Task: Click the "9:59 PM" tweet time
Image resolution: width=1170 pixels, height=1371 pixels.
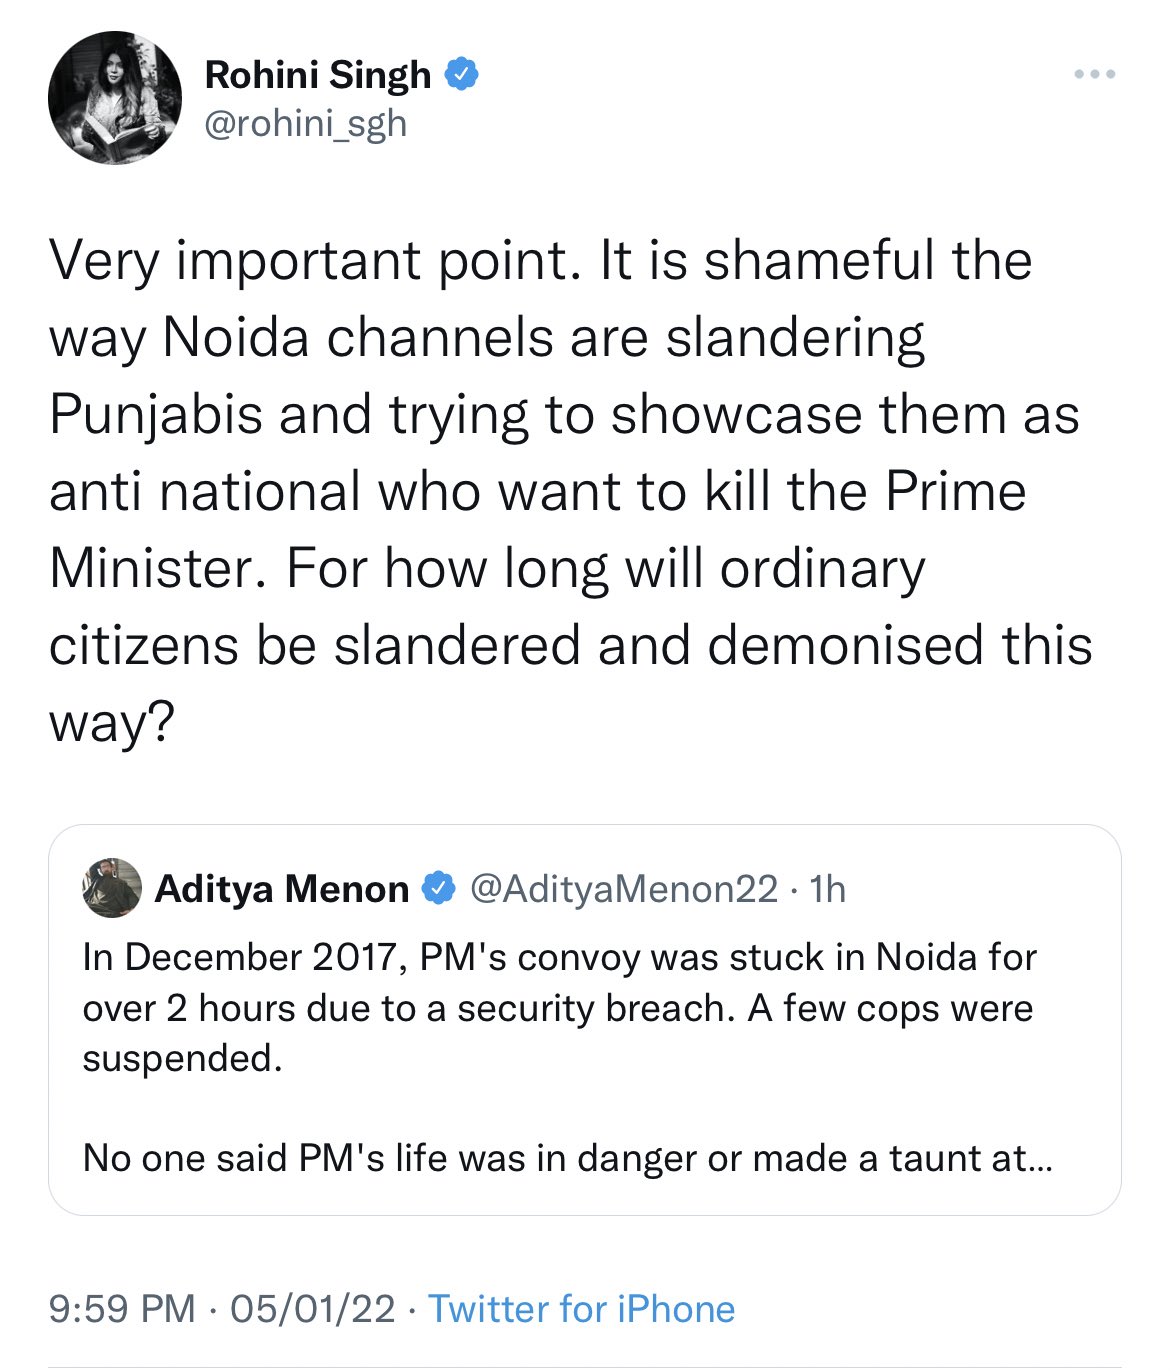Action: [x=121, y=1309]
